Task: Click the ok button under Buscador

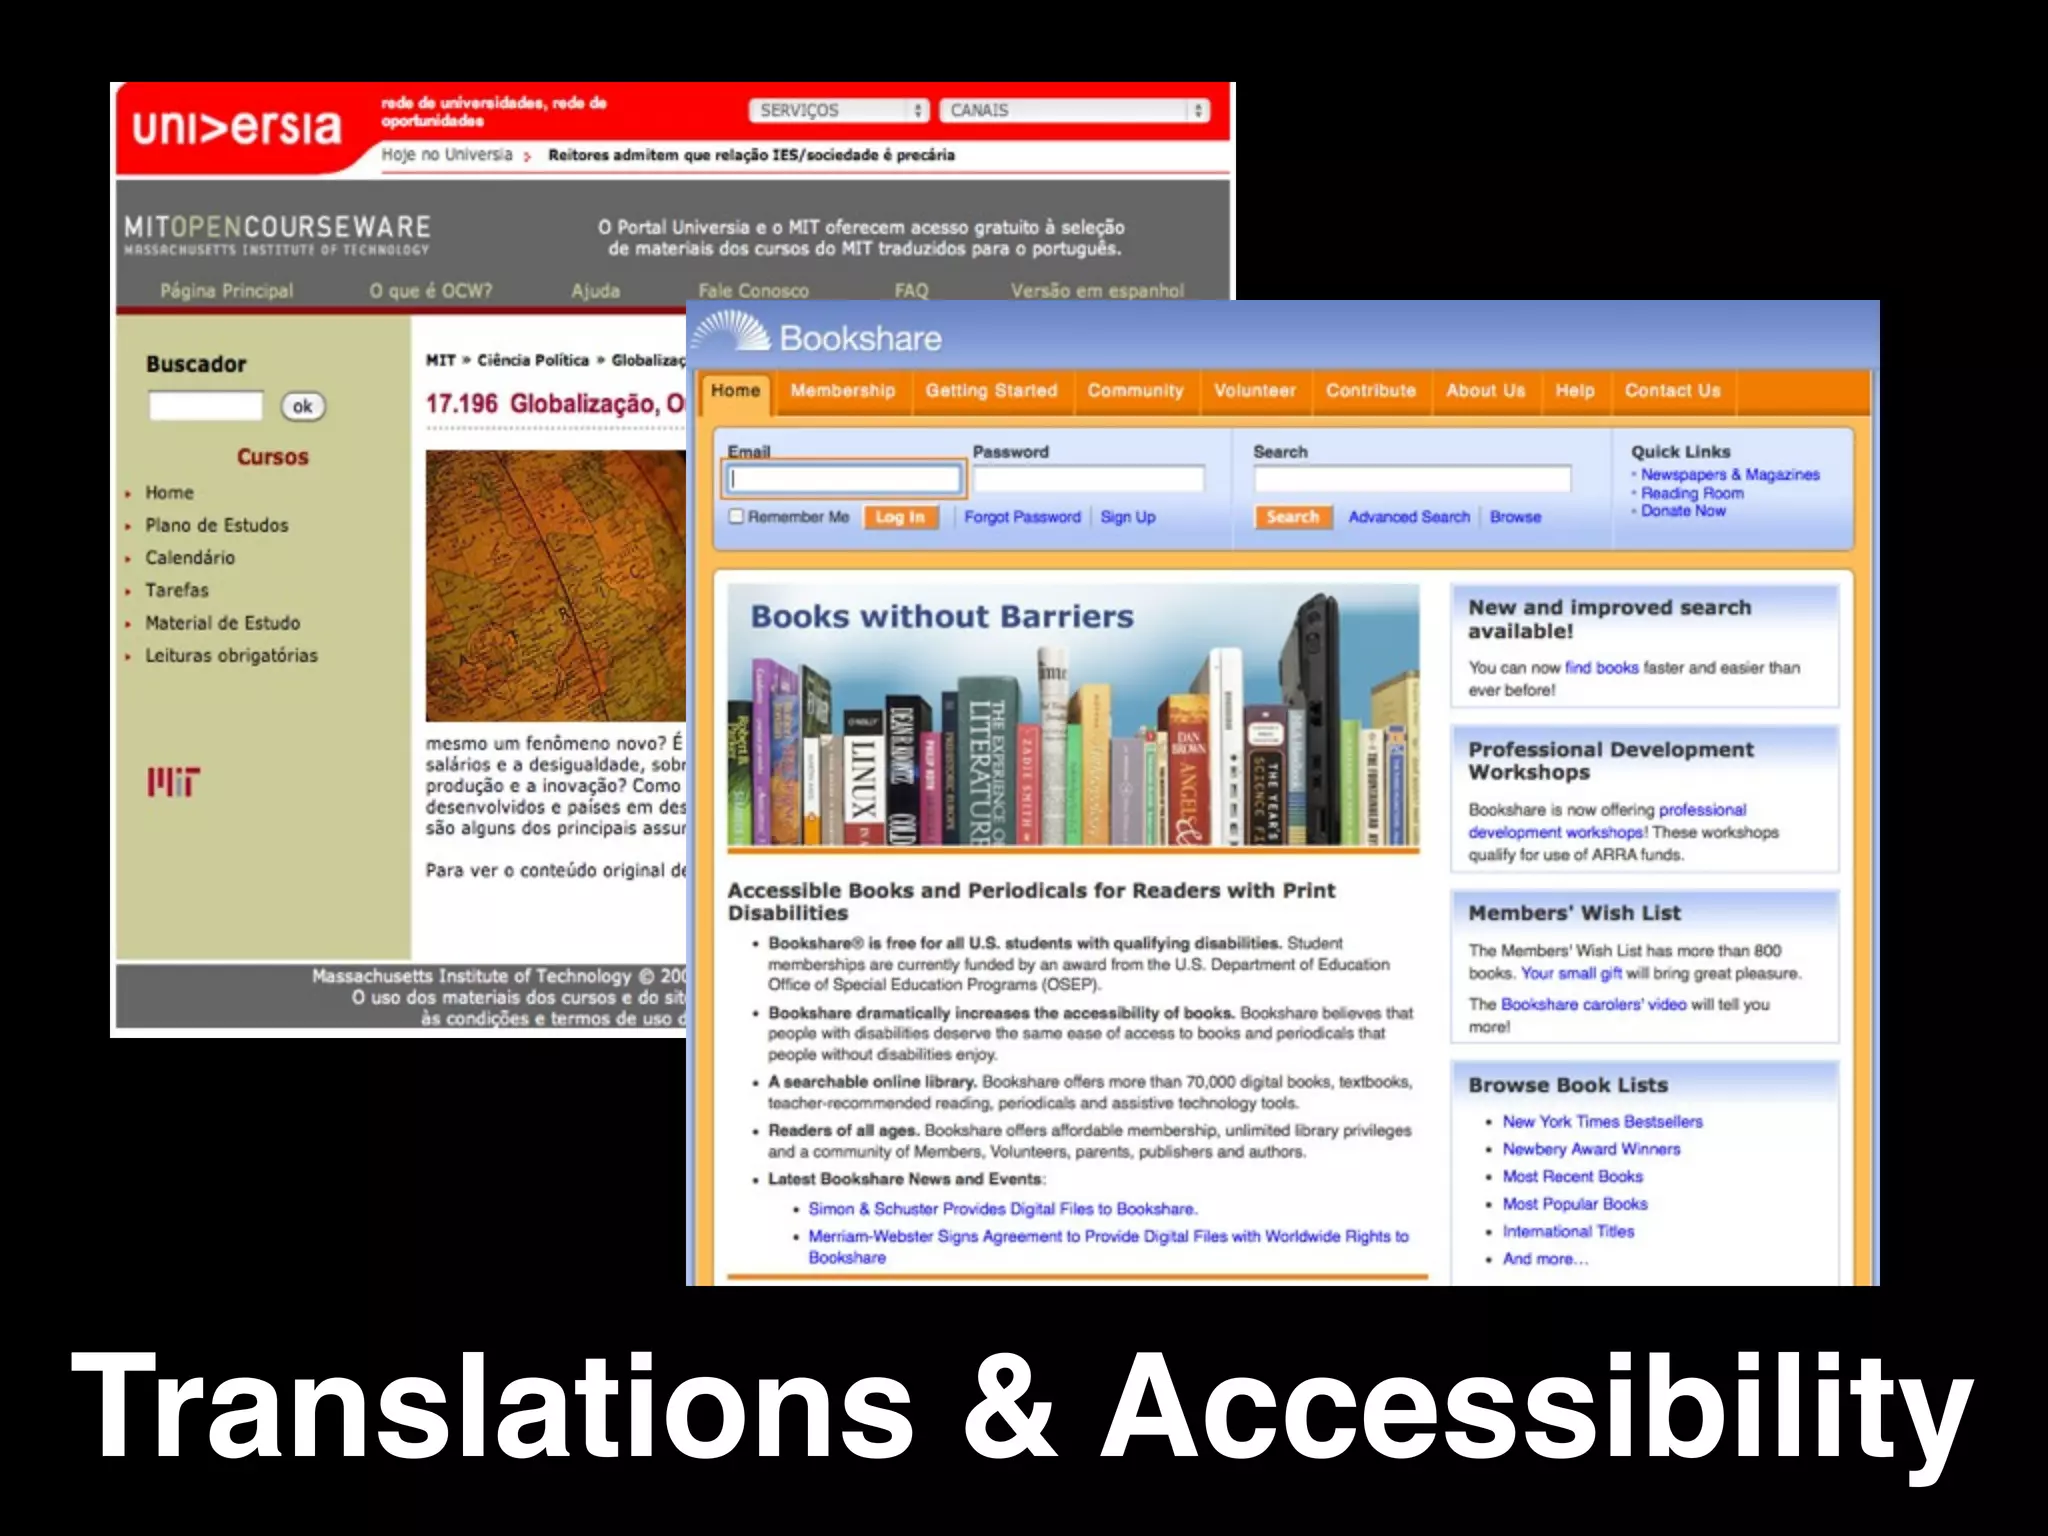Action: pyautogui.click(x=303, y=406)
